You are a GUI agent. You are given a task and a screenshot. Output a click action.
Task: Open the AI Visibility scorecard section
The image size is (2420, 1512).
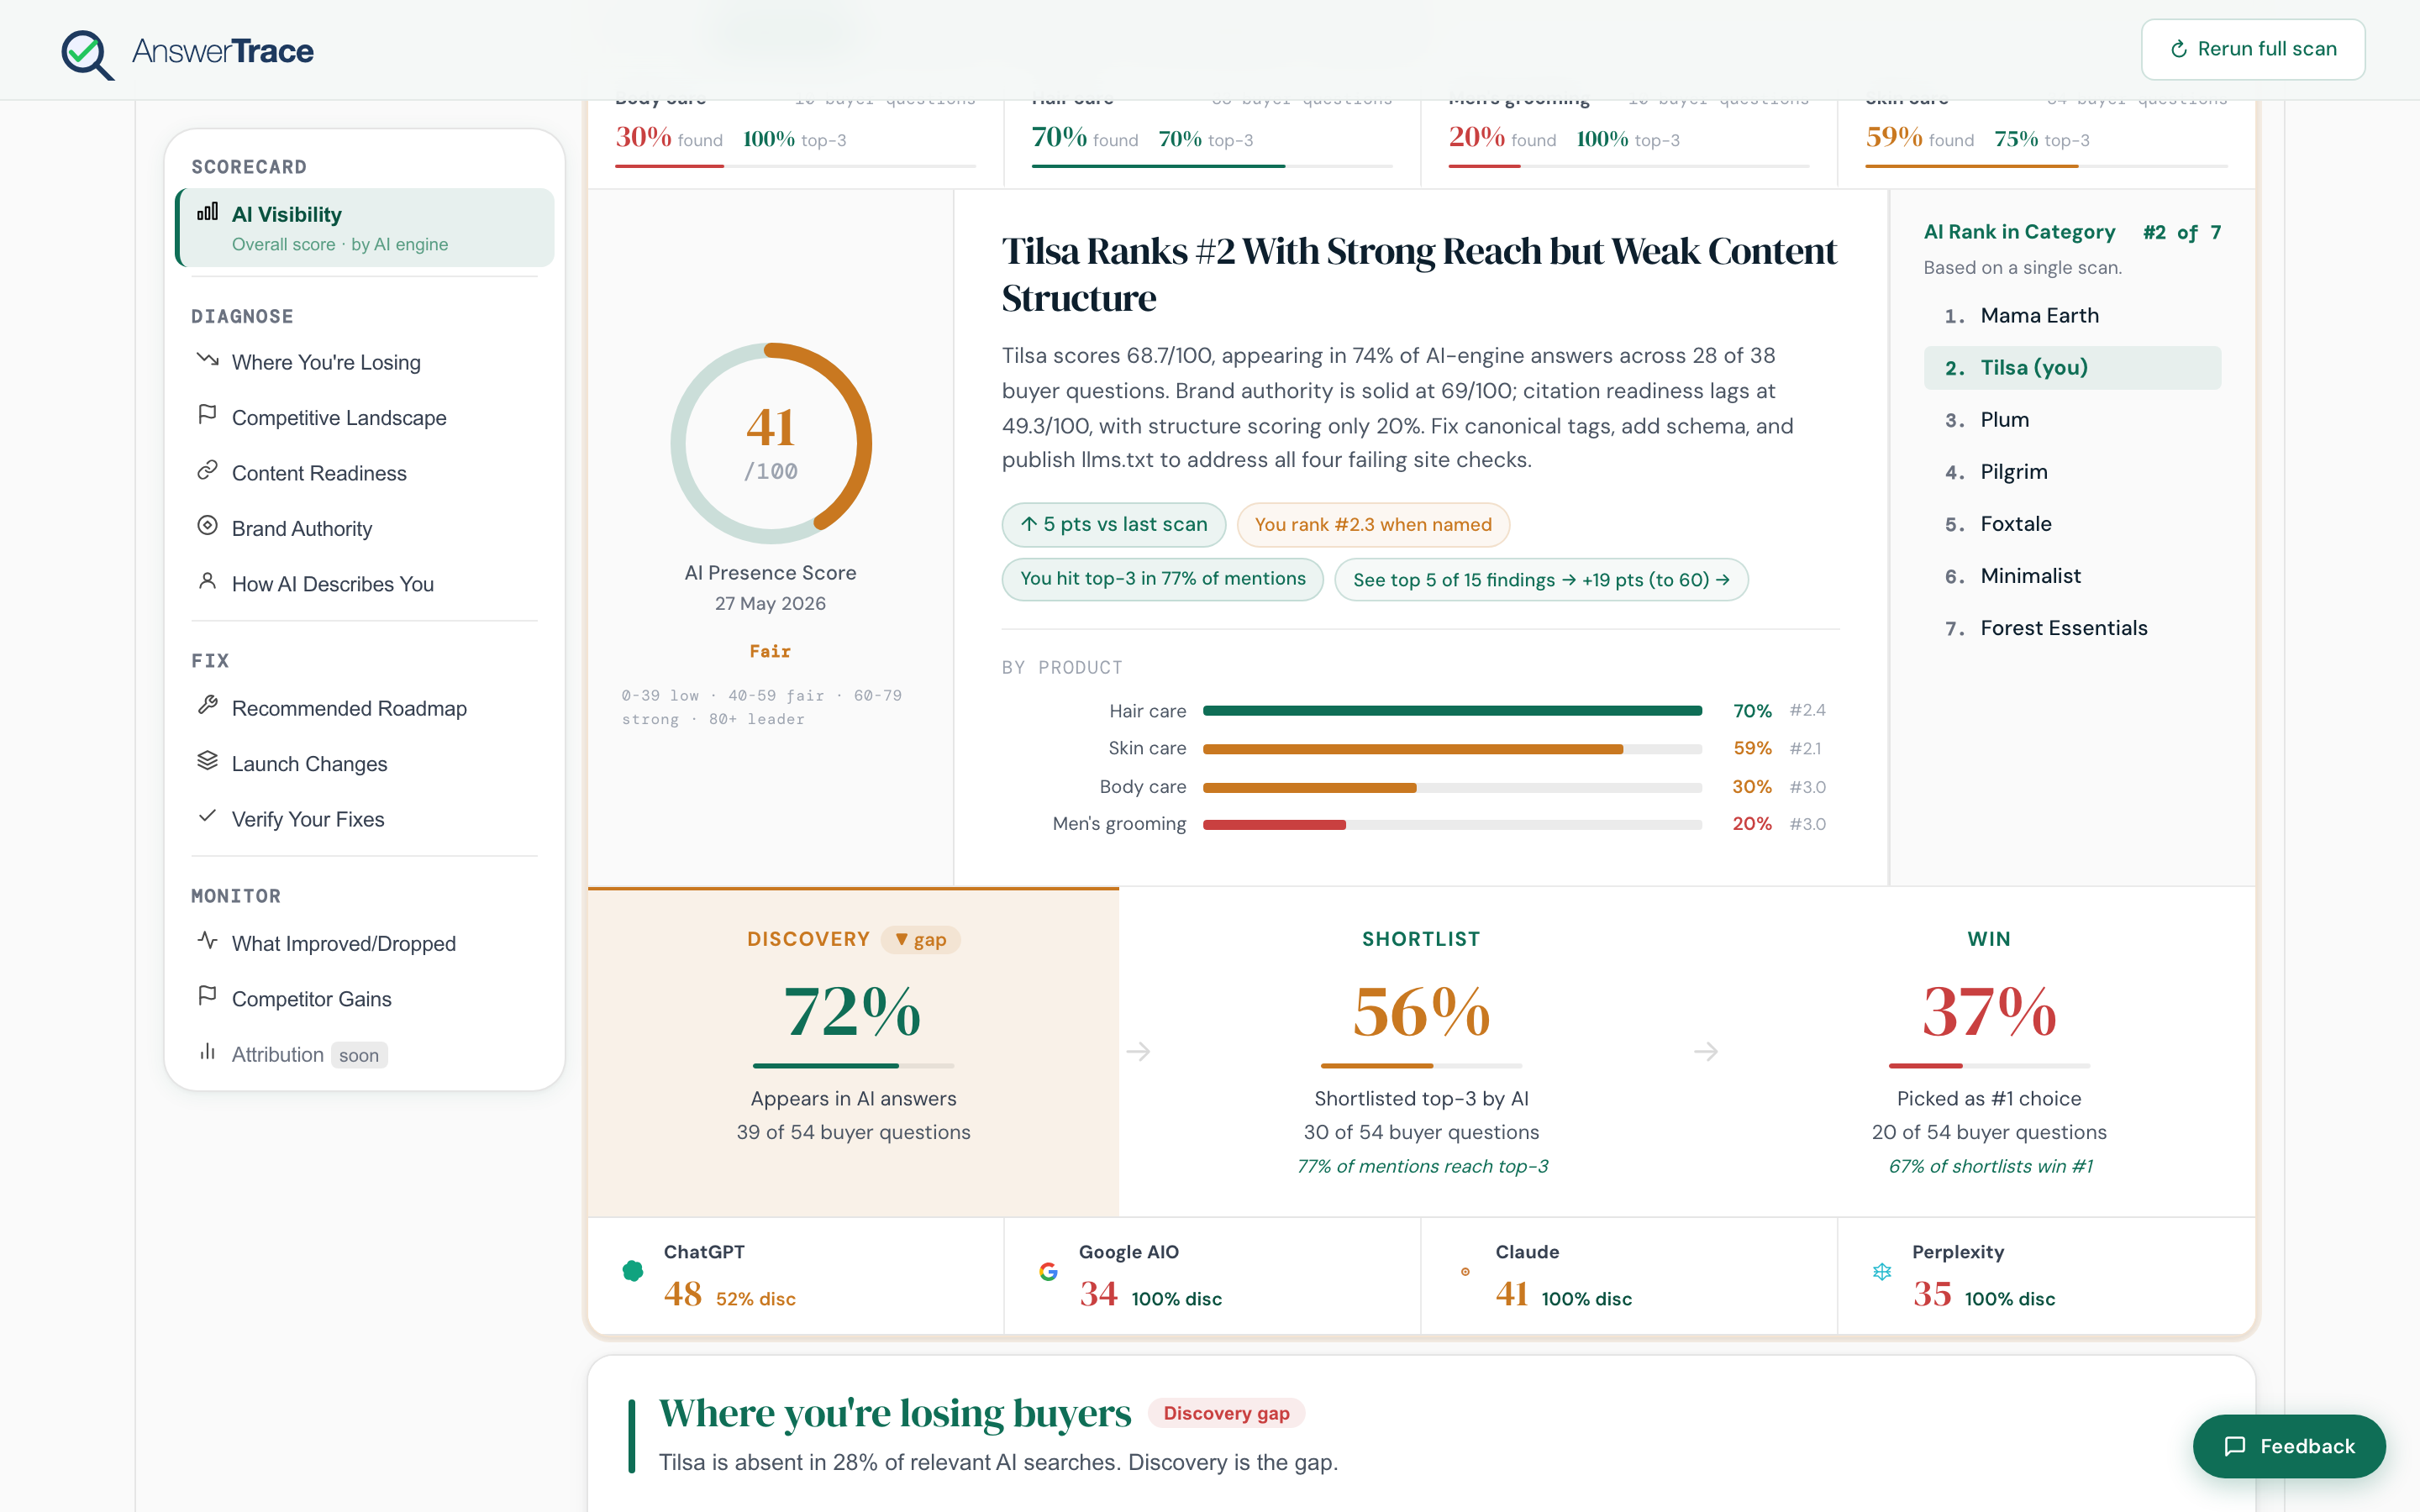(365, 228)
